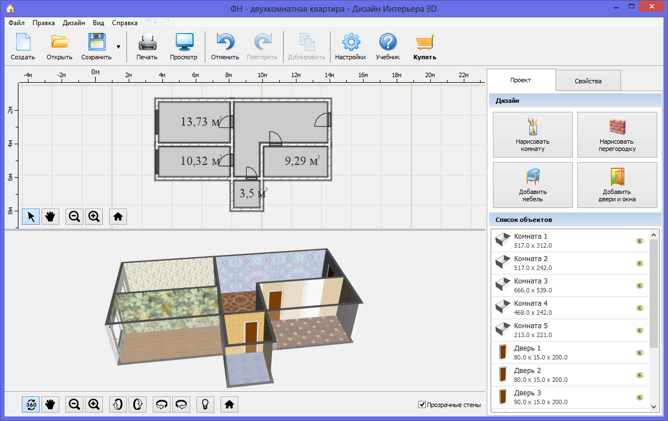The width and height of the screenshot is (668, 421).
Task: Undo with the Отменить toolbar icon
Action: 225,45
